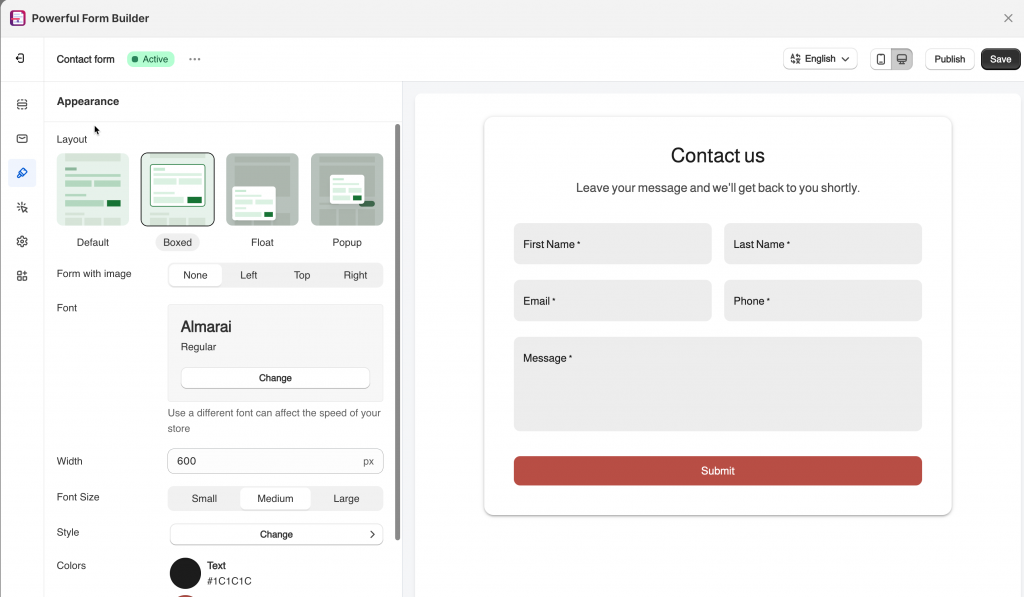Open the three-dot more options menu
The height and width of the screenshot is (597, 1024).
[x=195, y=59]
